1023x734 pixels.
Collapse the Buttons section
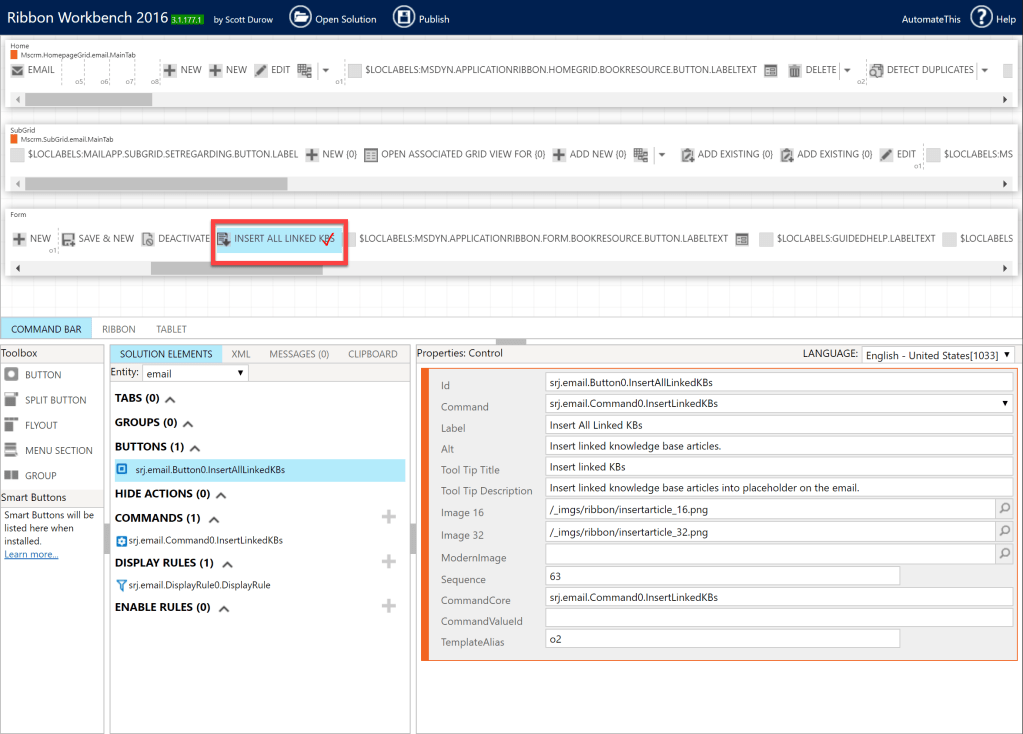[x=195, y=447]
